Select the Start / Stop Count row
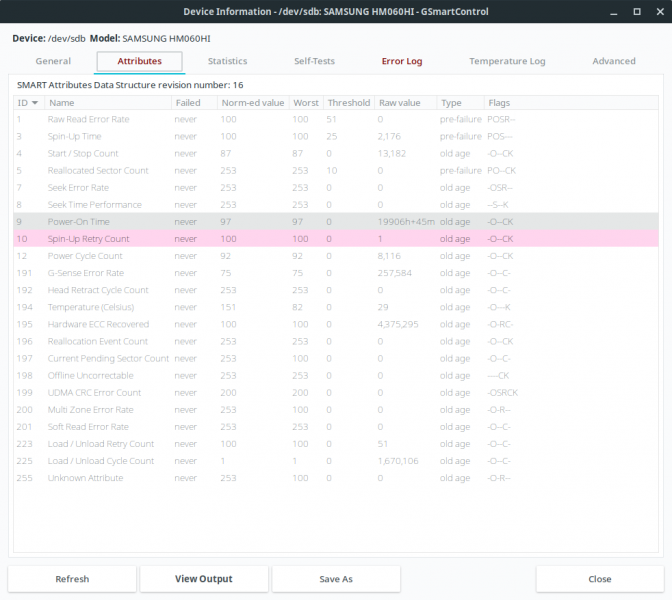Image resolution: width=672 pixels, height=600 pixels. click(336, 153)
